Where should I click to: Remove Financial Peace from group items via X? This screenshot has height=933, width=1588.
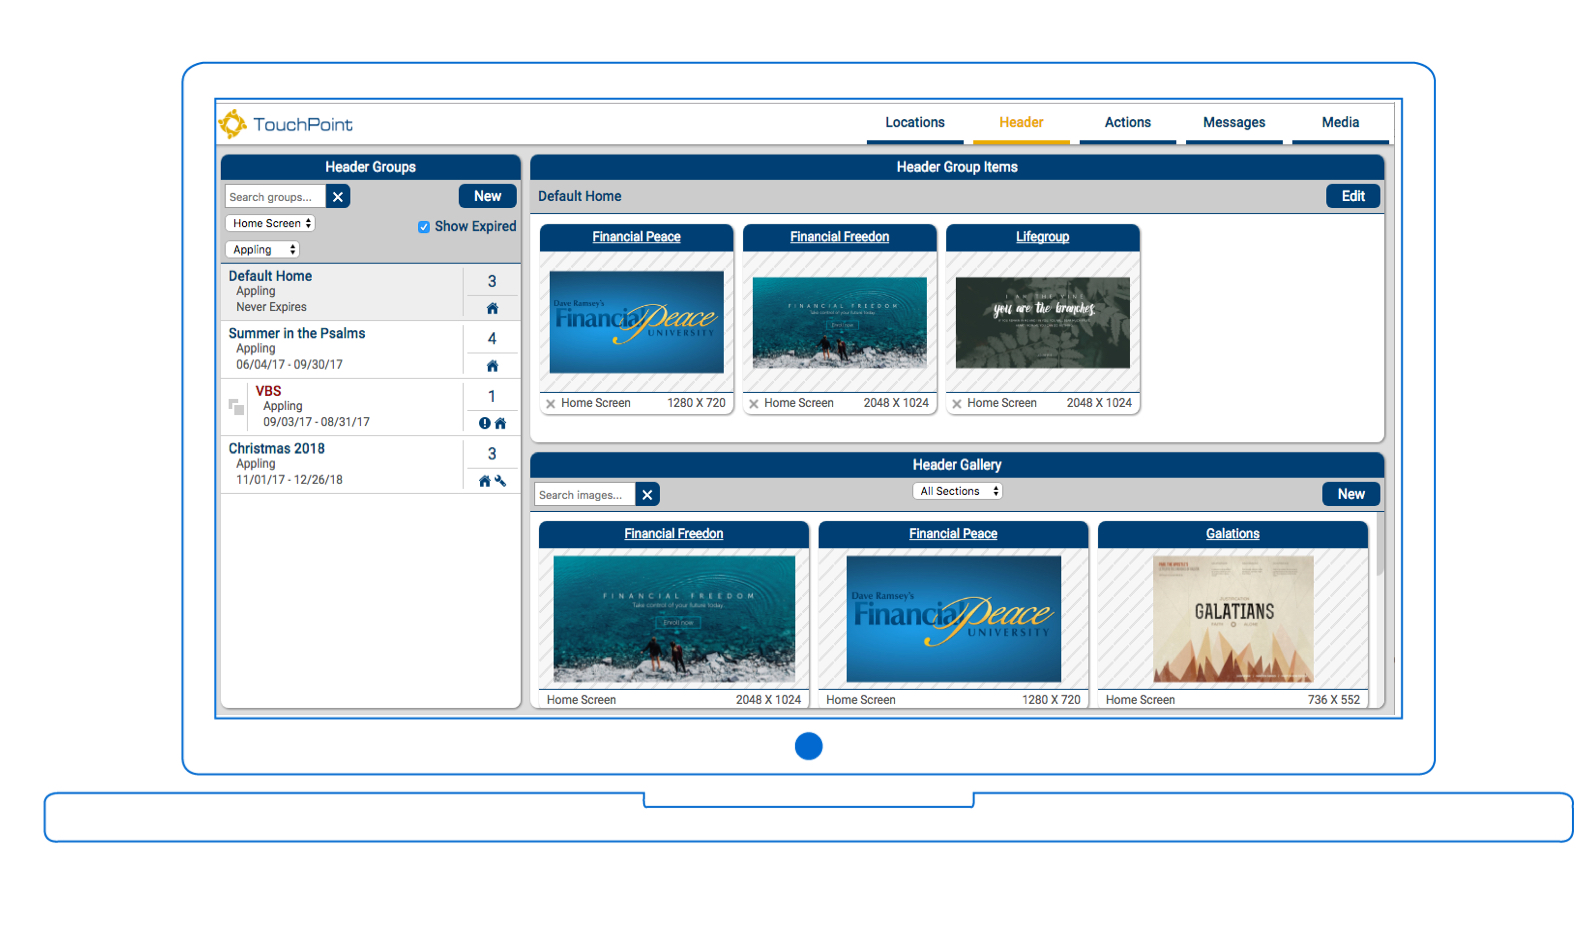(550, 404)
